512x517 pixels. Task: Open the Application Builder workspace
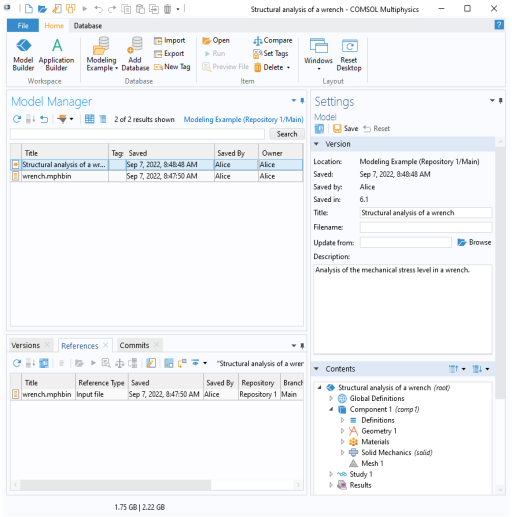tap(56, 54)
